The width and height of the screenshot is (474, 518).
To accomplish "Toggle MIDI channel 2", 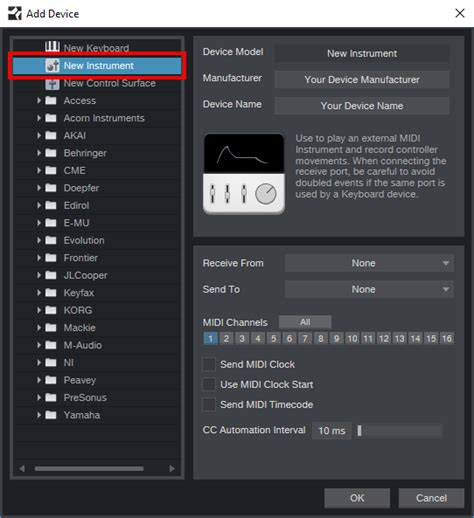I will click(226, 338).
